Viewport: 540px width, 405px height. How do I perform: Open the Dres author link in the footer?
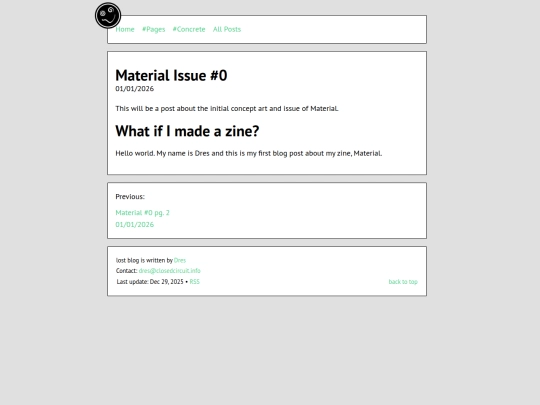tap(180, 260)
